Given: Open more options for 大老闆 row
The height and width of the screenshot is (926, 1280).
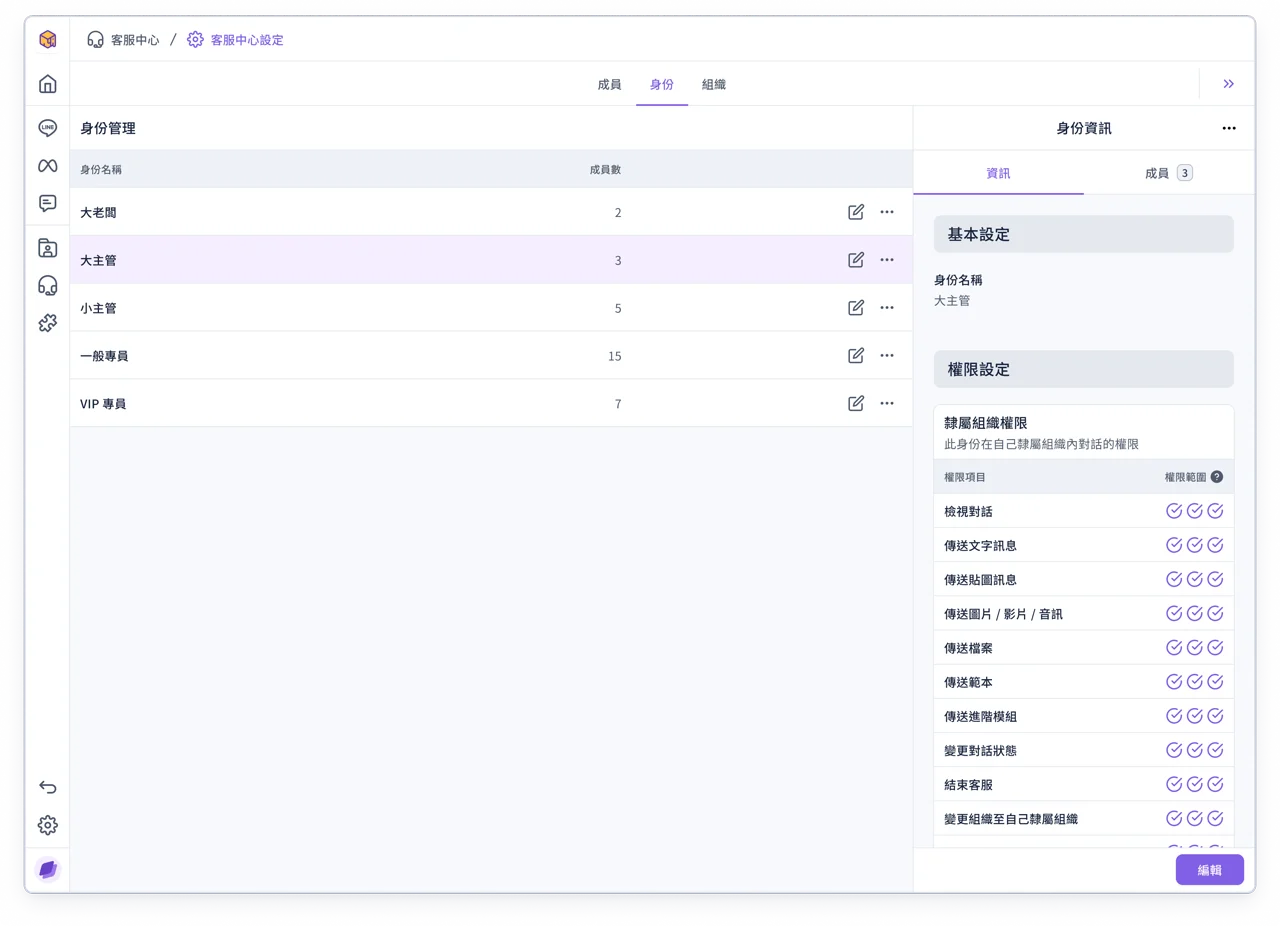Looking at the screenshot, I should pos(887,212).
